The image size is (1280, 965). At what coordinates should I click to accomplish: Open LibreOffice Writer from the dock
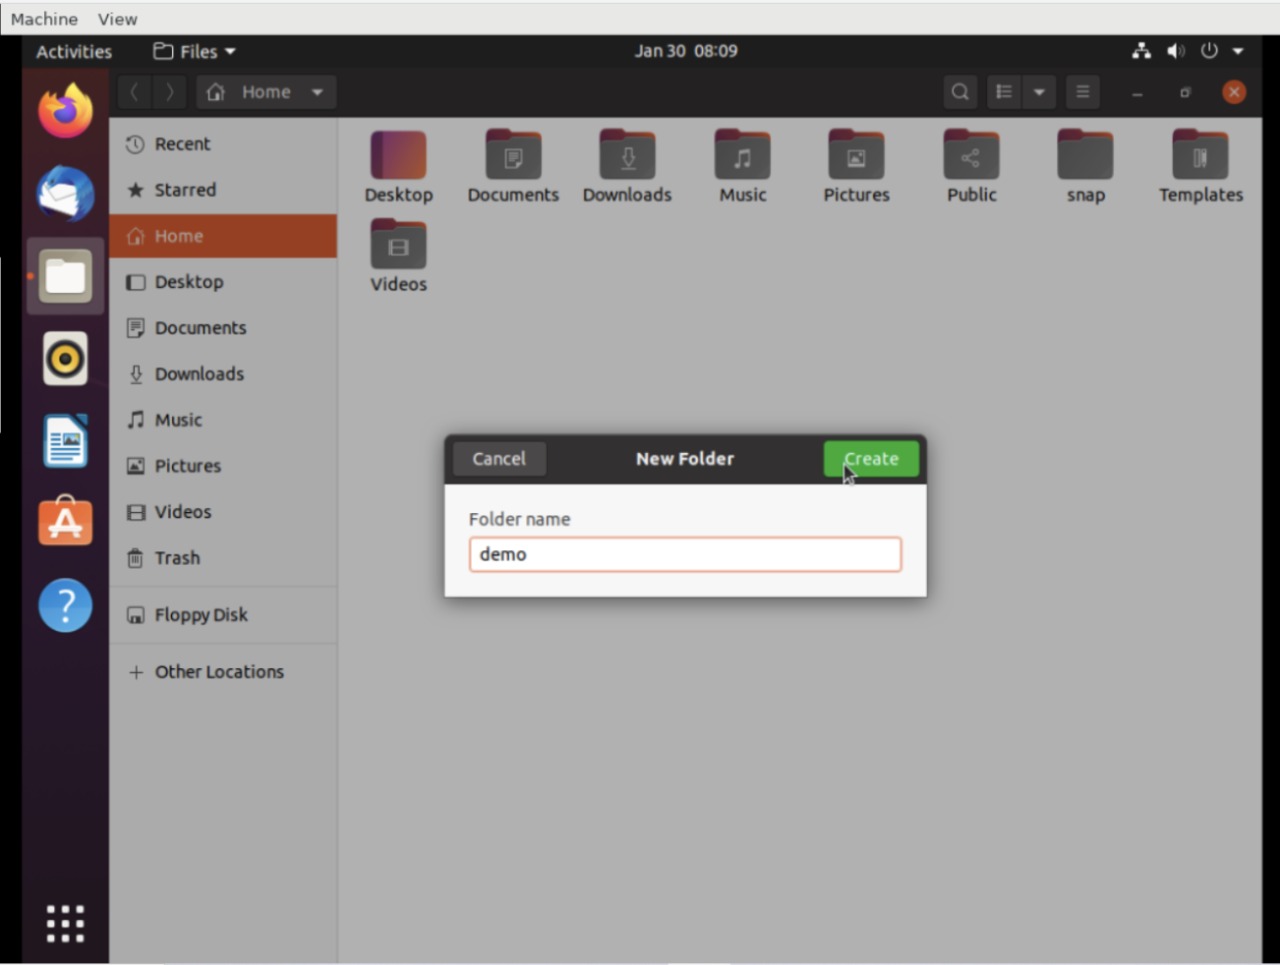pyautogui.click(x=64, y=440)
